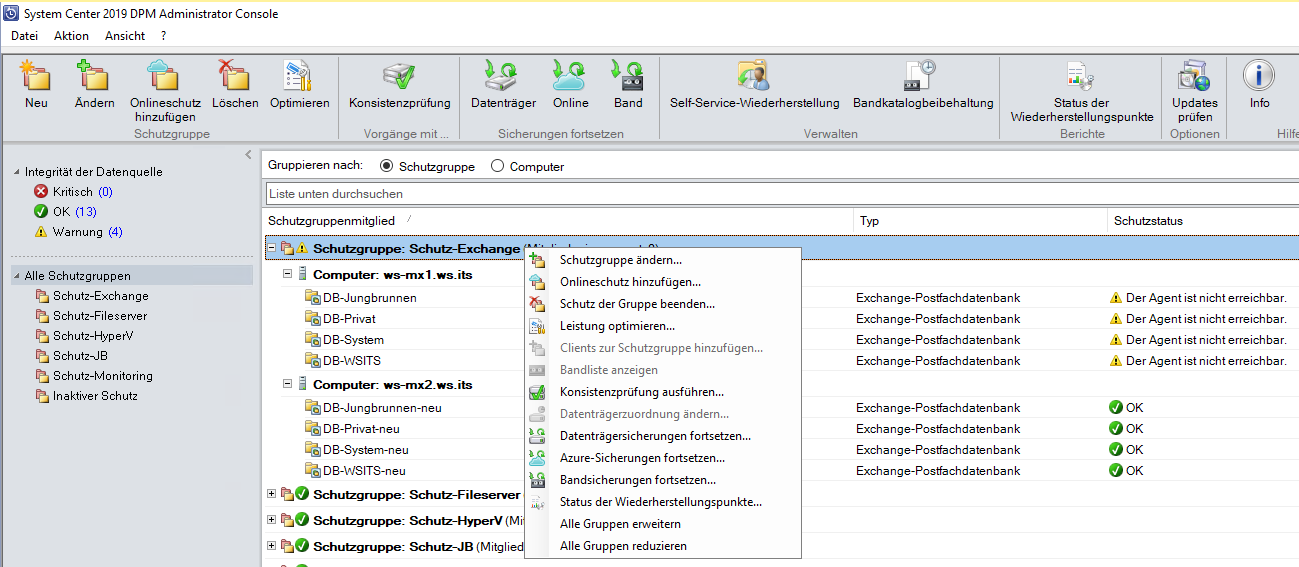1299x567 pixels.
Task: Click the OK (13) count link
Action: [x=86, y=212]
